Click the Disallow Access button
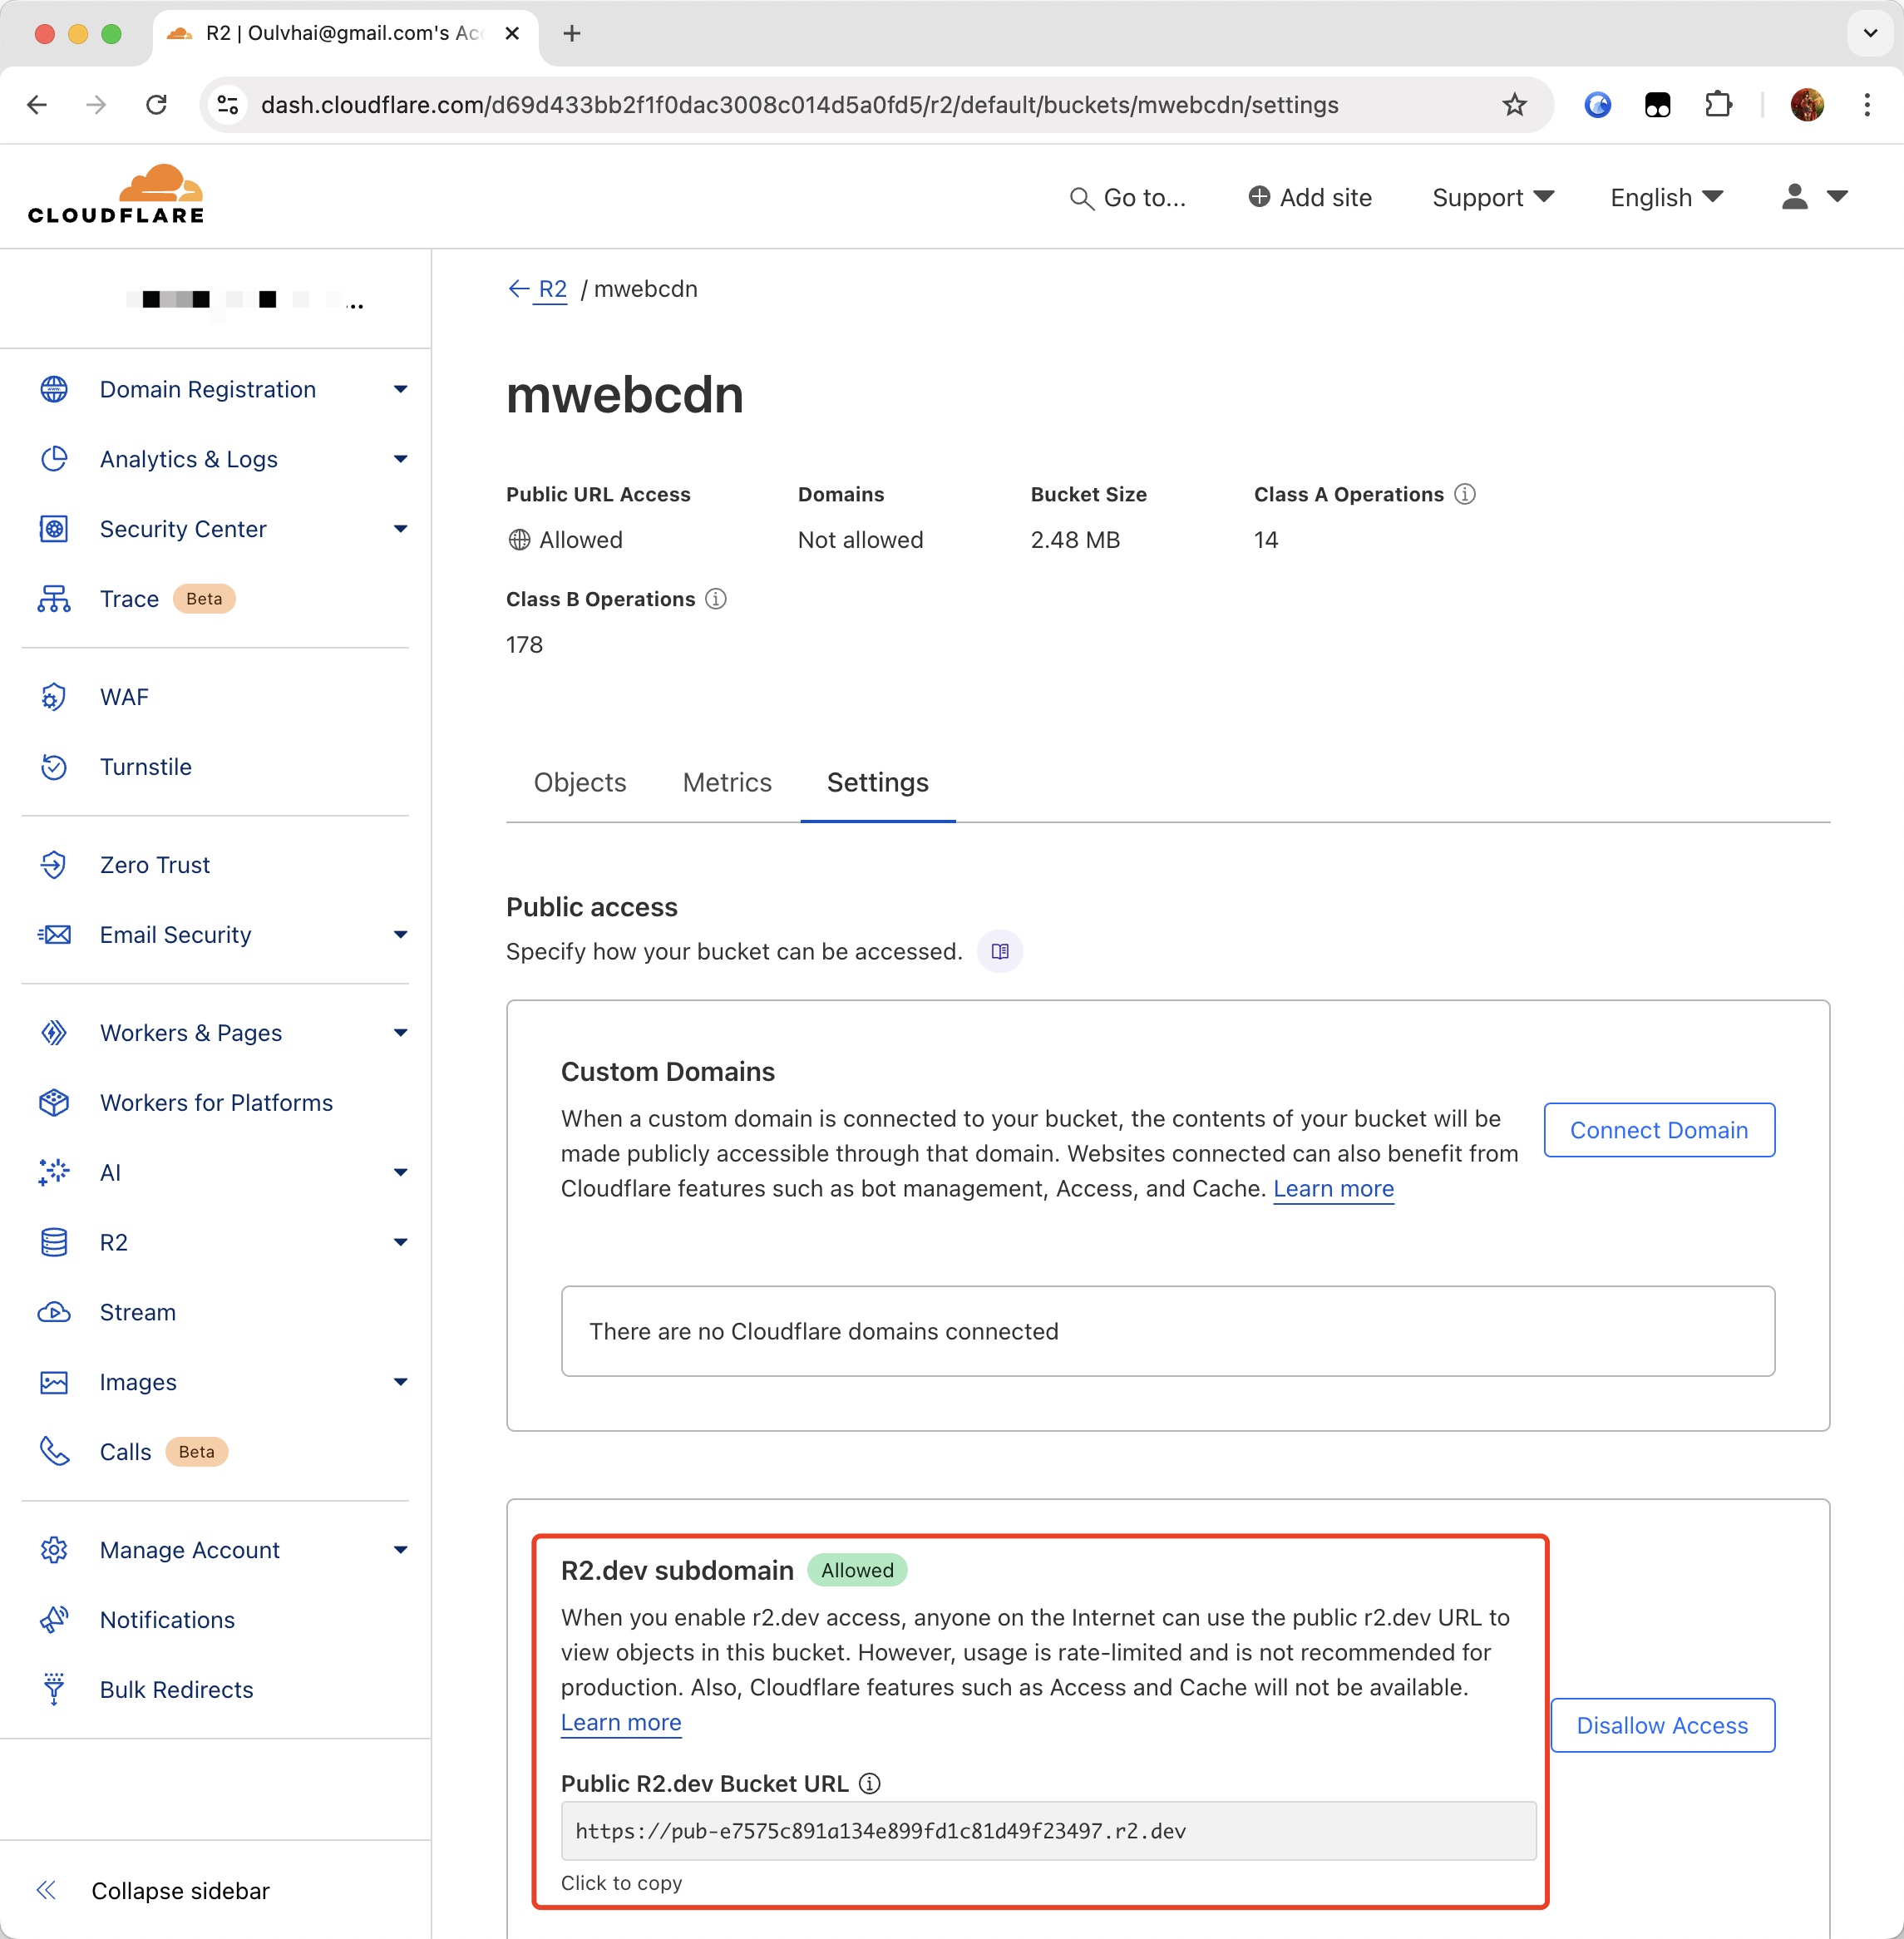This screenshot has height=1939, width=1904. point(1661,1724)
